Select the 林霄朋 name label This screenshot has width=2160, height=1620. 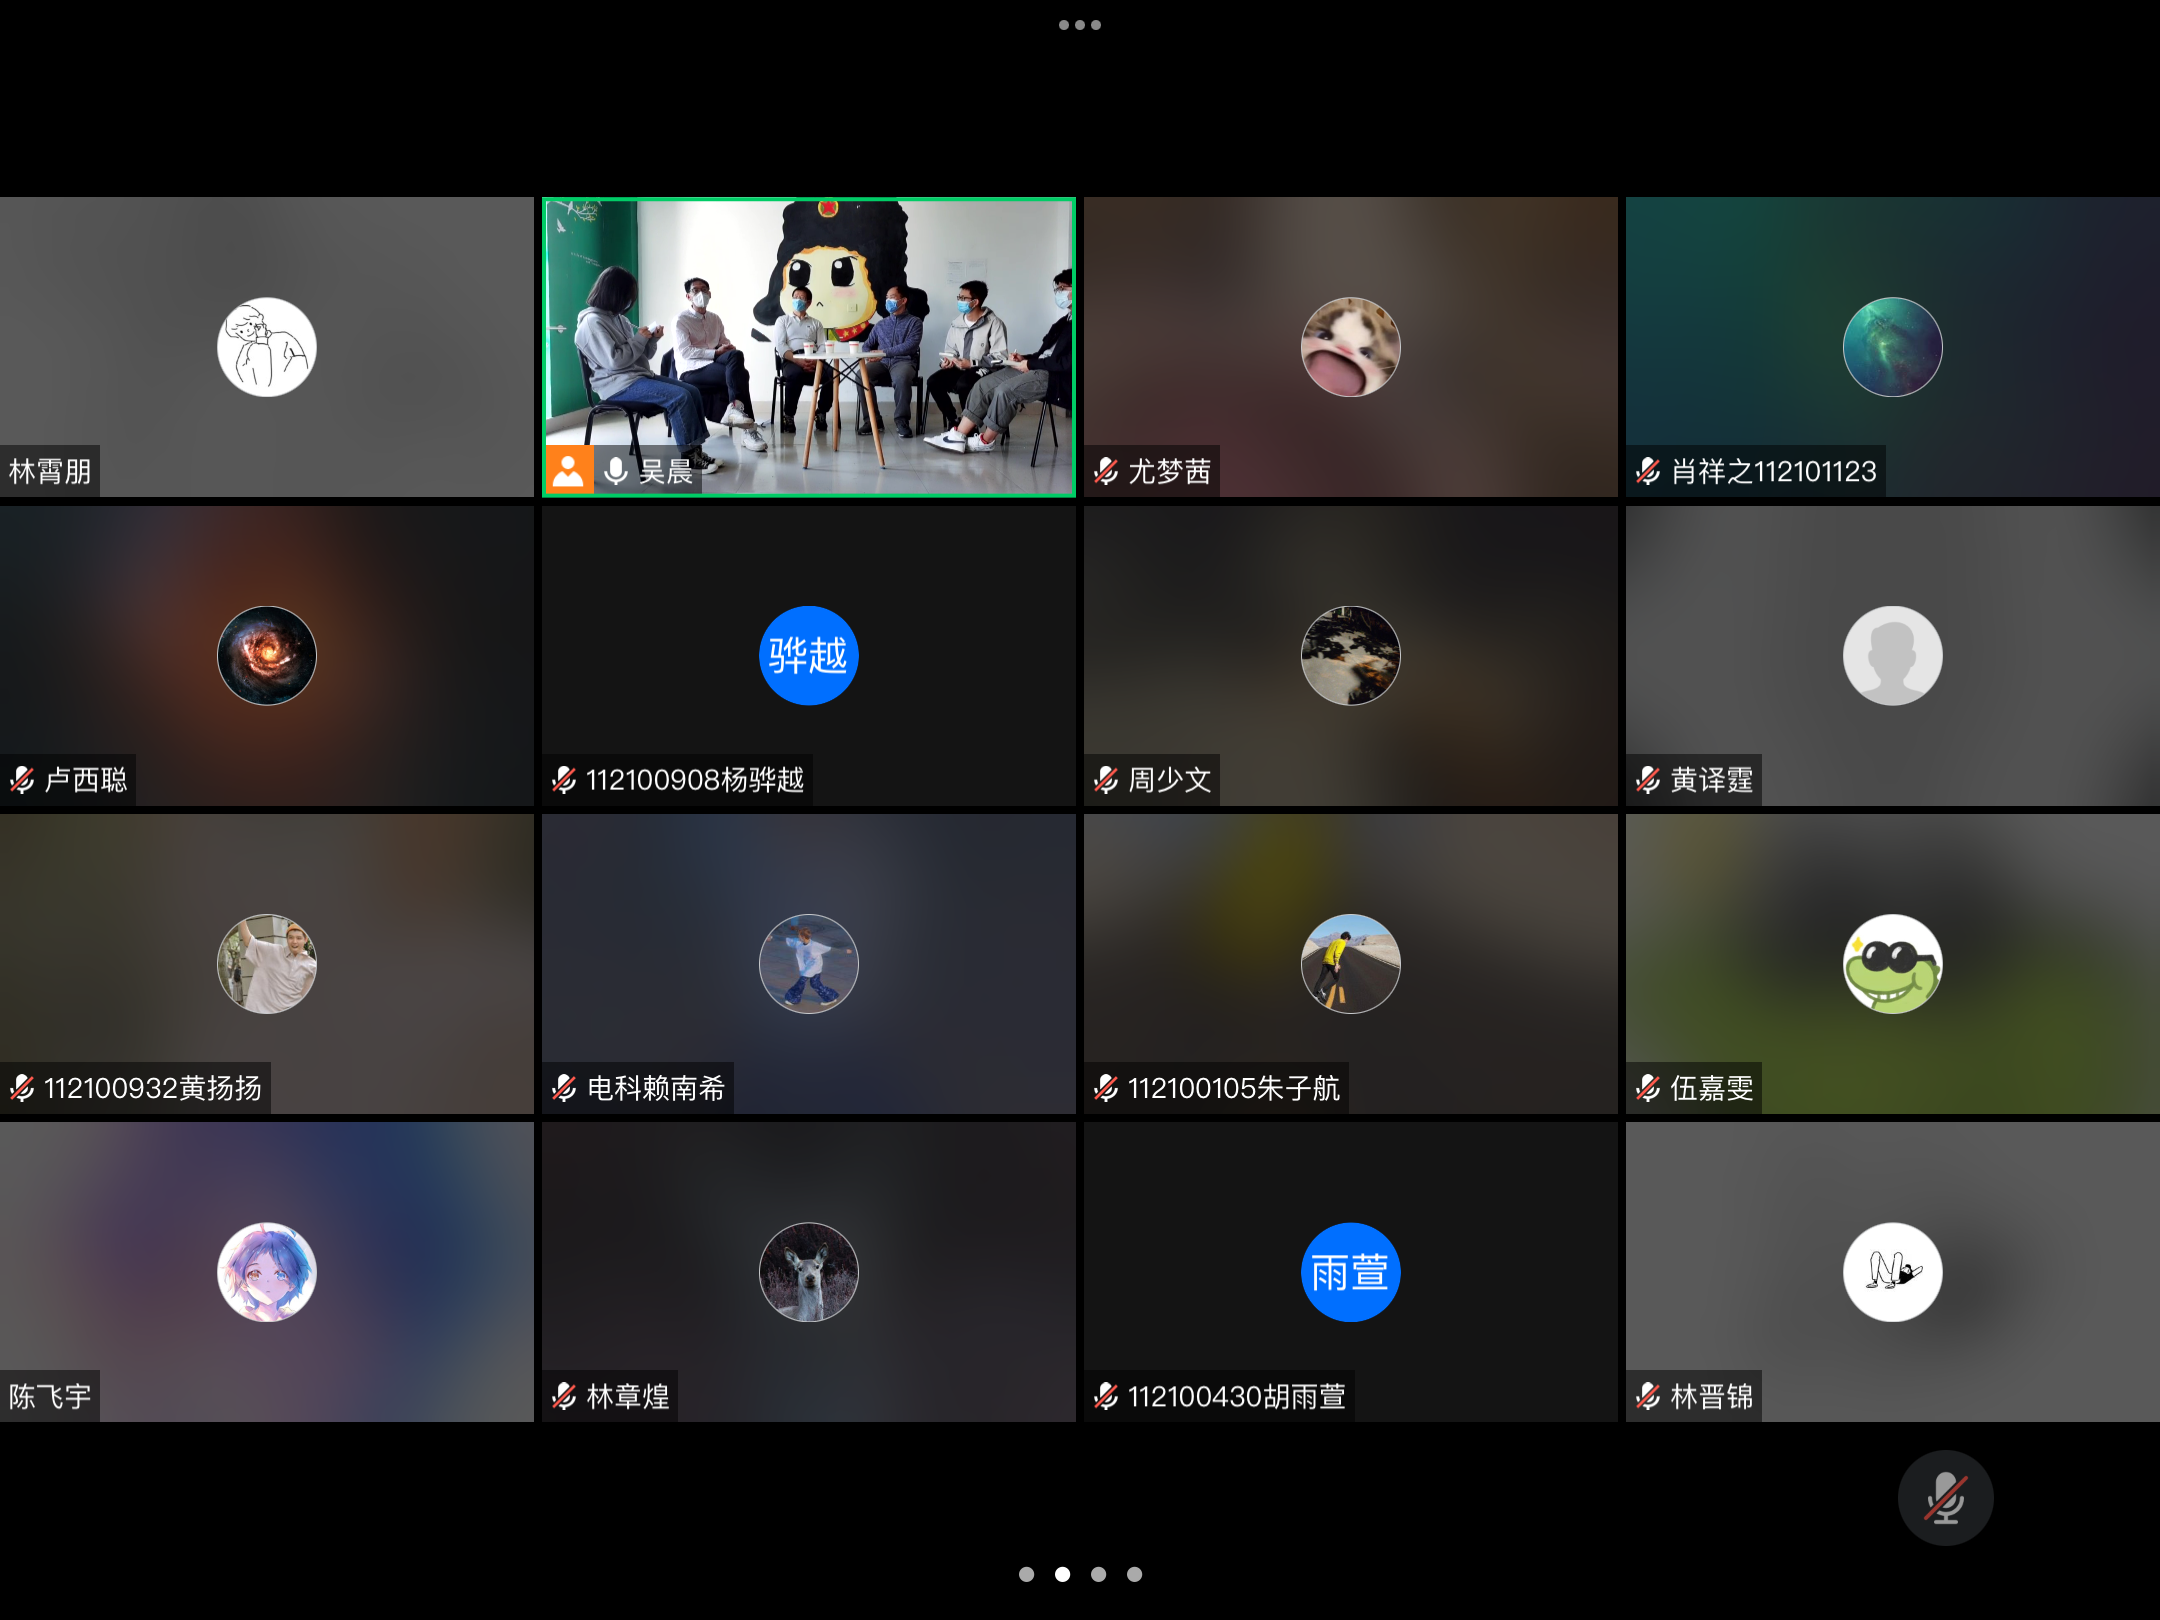pos(50,471)
